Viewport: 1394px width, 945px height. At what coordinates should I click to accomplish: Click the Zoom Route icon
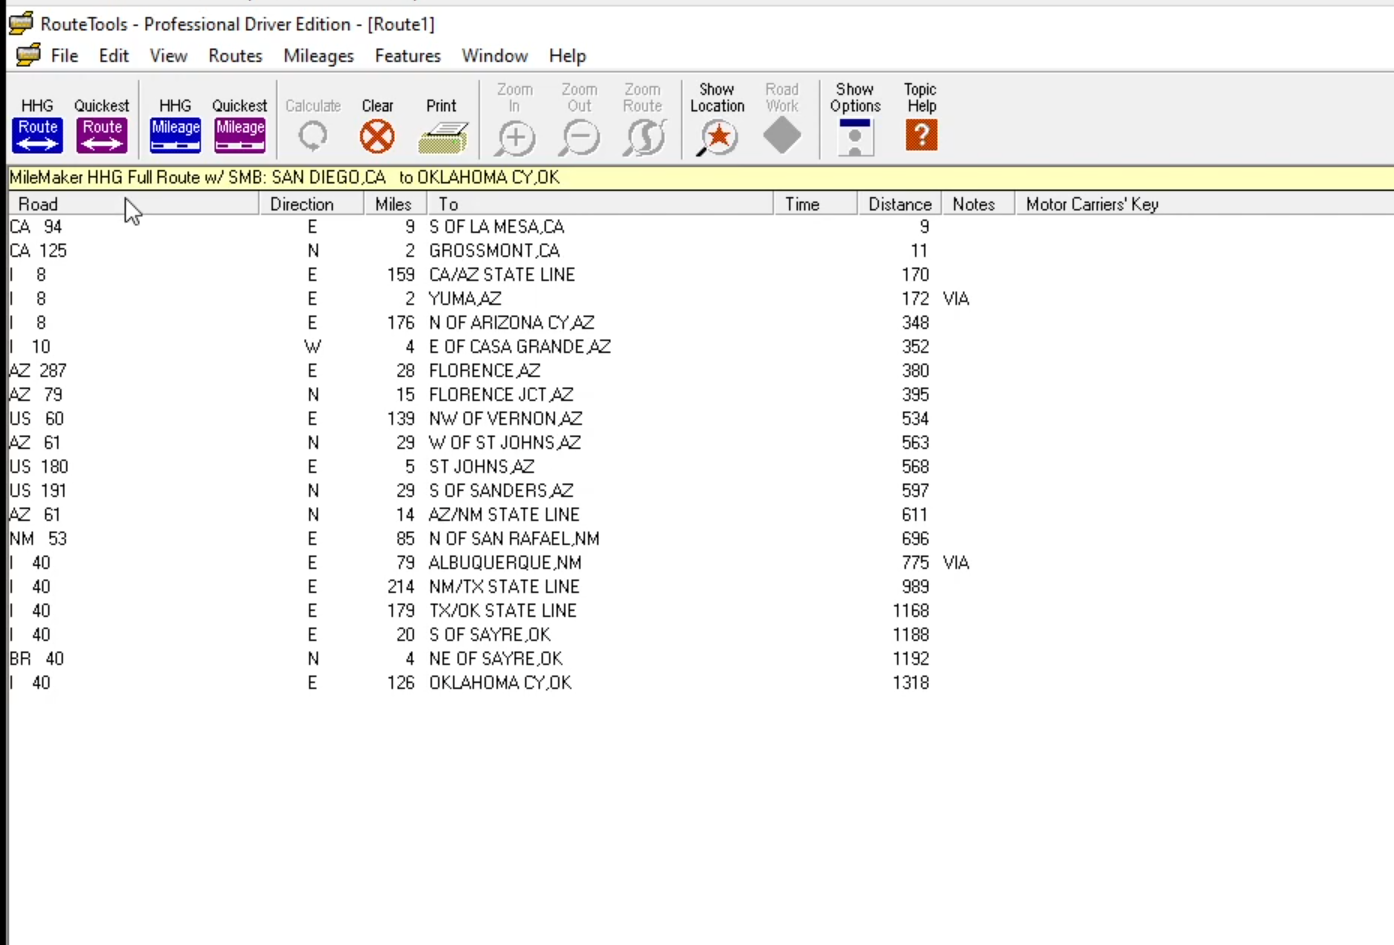(643, 137)
